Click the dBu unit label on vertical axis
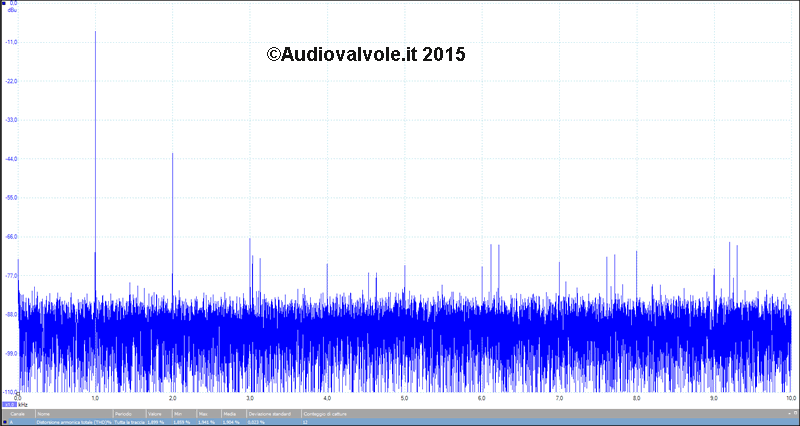This screenshot has height=426, width=800. click(13, 9)
